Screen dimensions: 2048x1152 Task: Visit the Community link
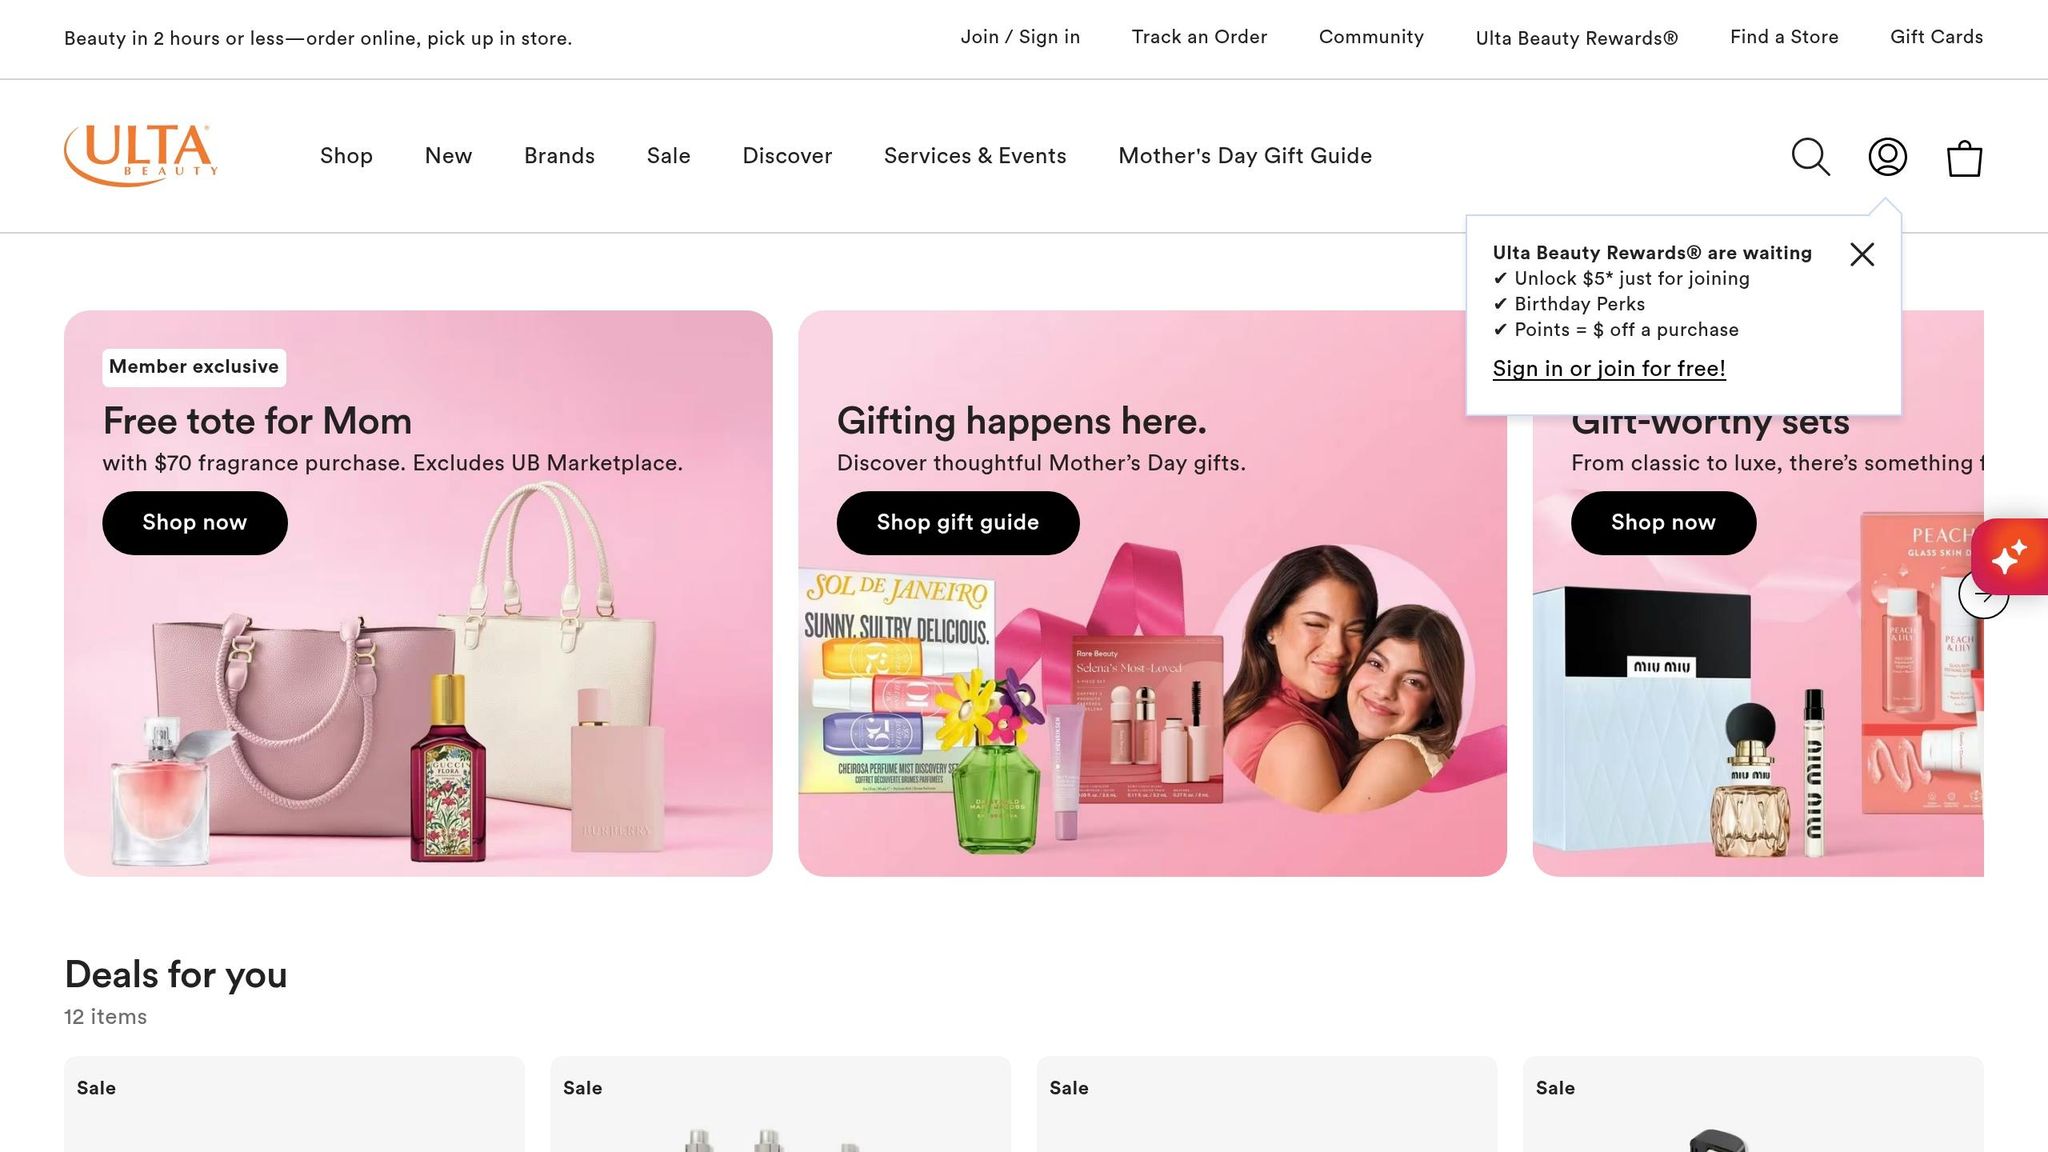click(1371, 37)
